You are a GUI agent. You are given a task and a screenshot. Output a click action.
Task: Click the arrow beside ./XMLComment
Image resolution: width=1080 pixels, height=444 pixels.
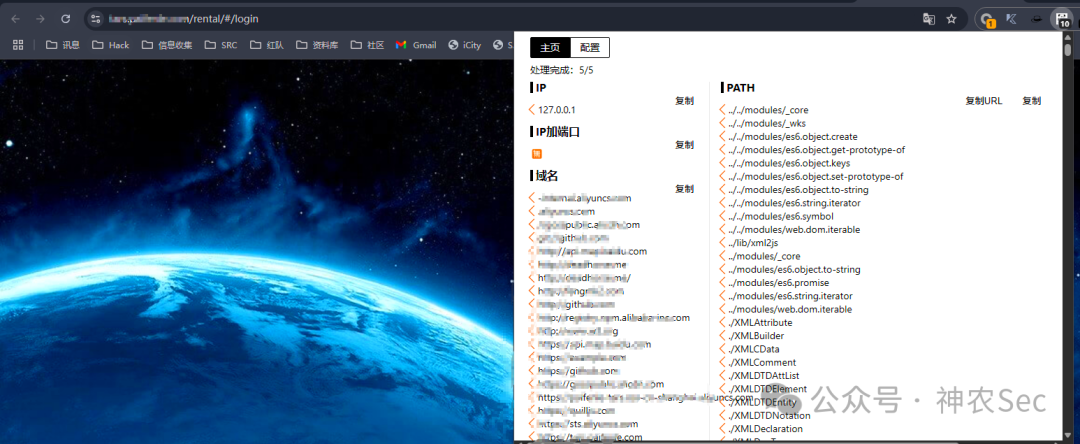722,362
